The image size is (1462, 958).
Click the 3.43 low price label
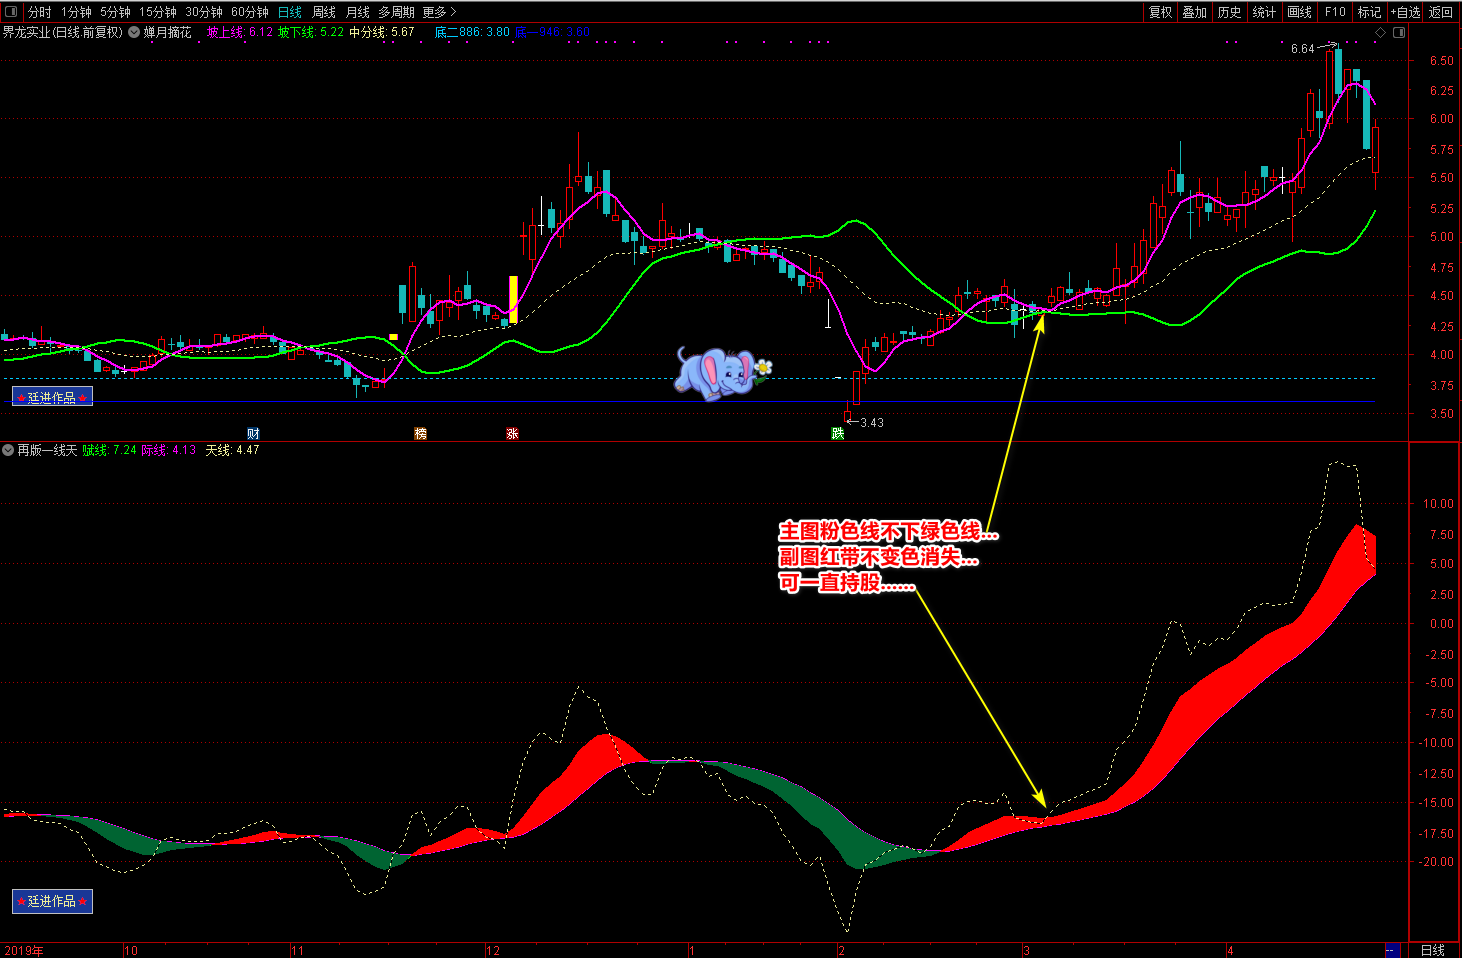[872, 423]
